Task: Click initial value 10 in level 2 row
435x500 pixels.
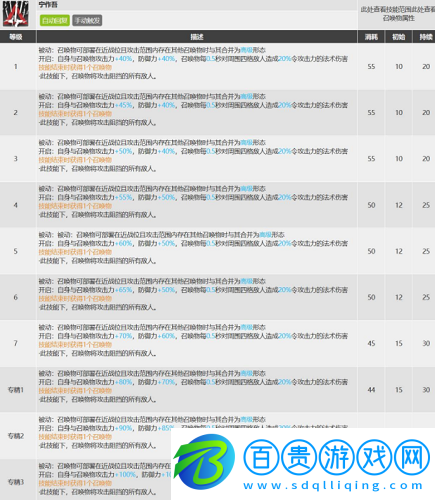Action: [399, 113]
